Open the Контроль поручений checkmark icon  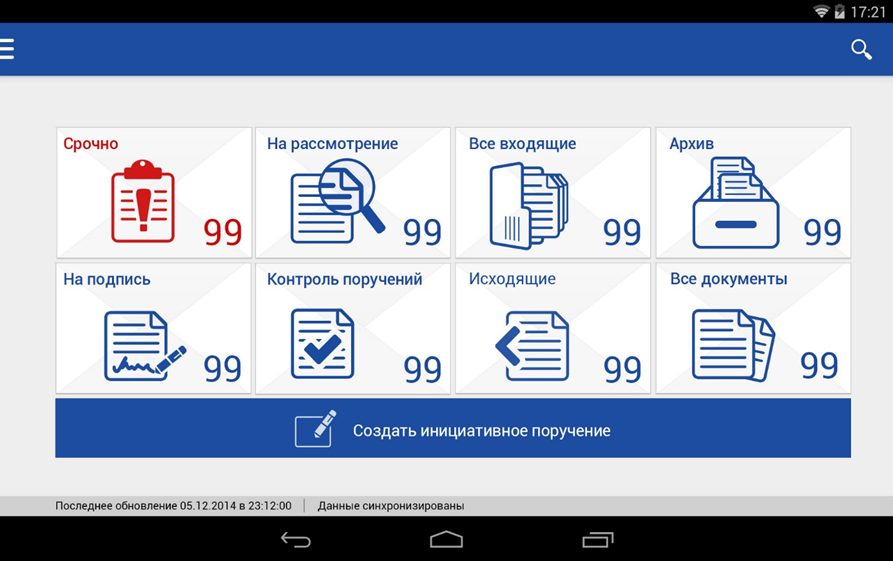tap(322, 343)
